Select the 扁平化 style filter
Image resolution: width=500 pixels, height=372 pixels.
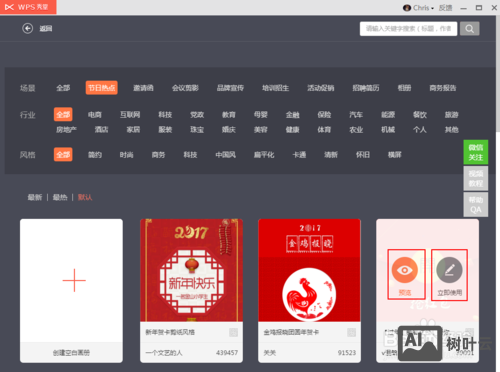pyautogui.click(x=264, y=155)
